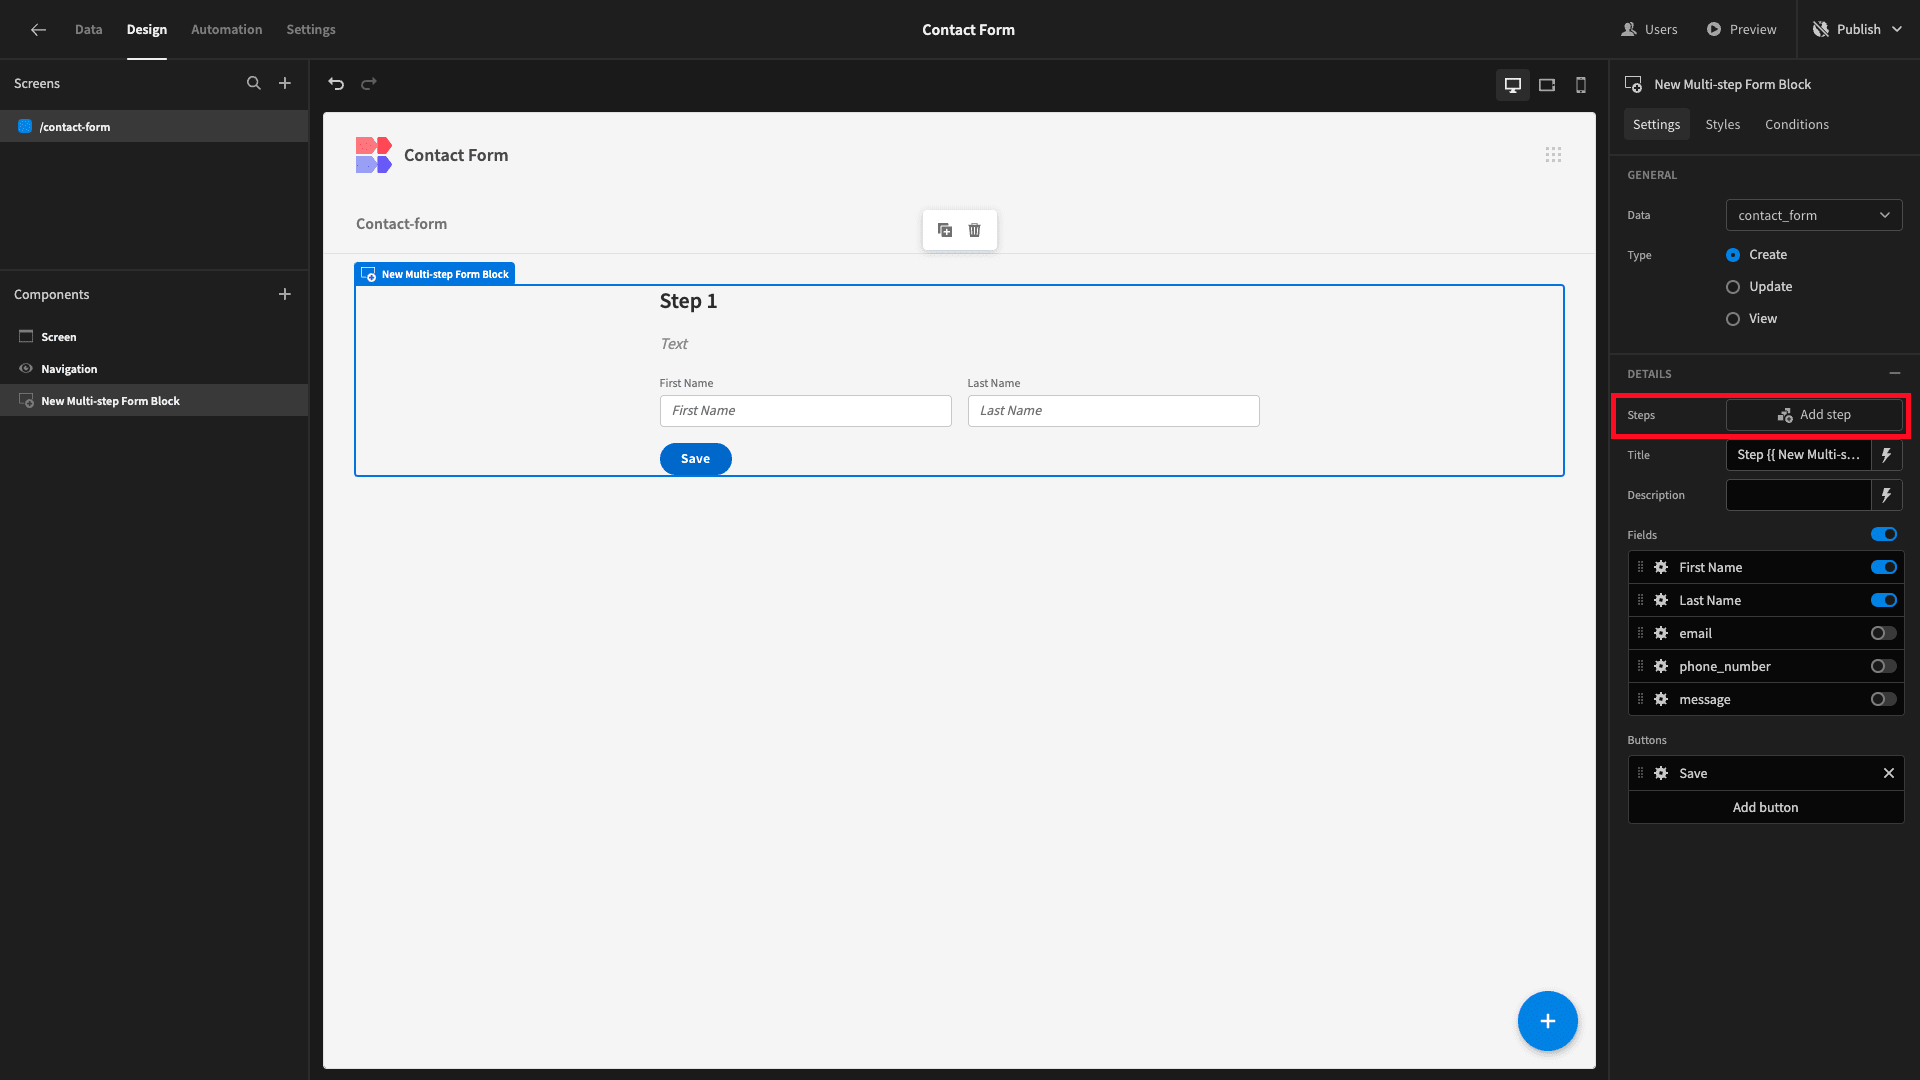
Task: Open settings gear for Save button
Action: coord(1661,773)
